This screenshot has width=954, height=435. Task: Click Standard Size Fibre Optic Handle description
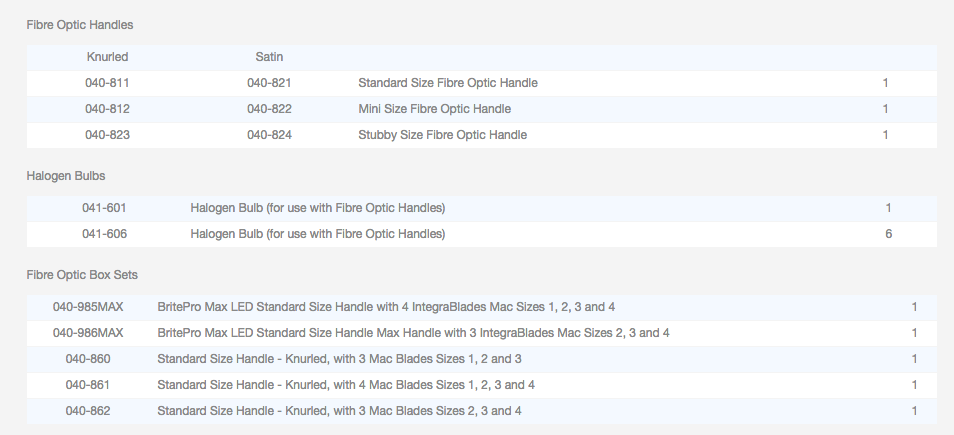(447, 83)
